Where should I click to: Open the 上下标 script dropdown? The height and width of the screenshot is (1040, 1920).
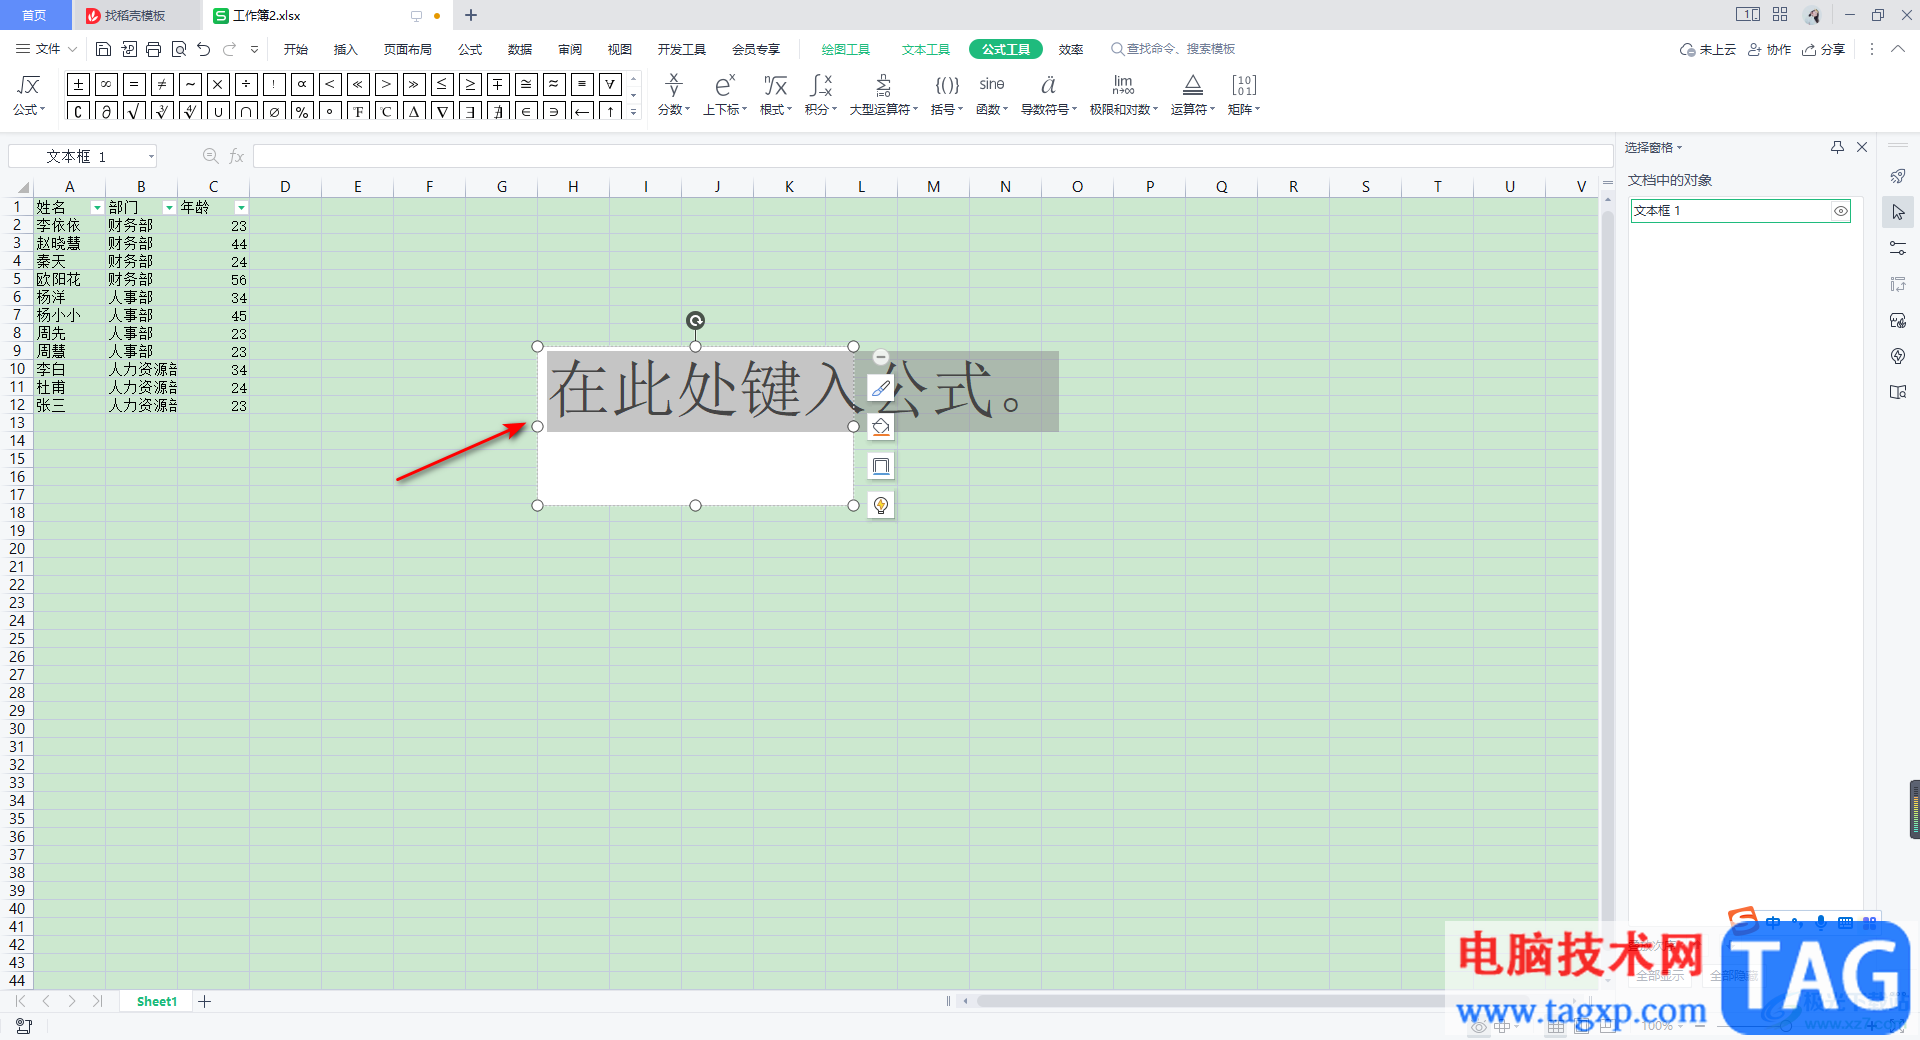point(725,95)
